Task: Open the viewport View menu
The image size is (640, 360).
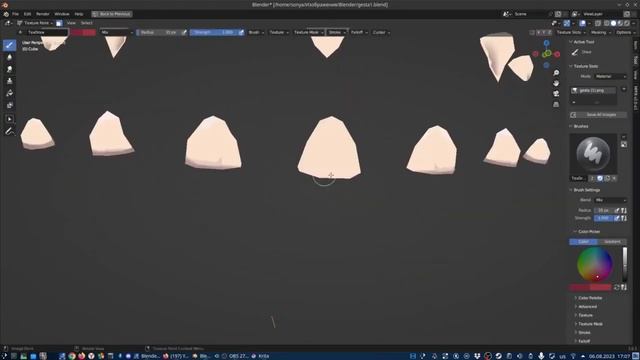Action: click(x=71, y=23)
